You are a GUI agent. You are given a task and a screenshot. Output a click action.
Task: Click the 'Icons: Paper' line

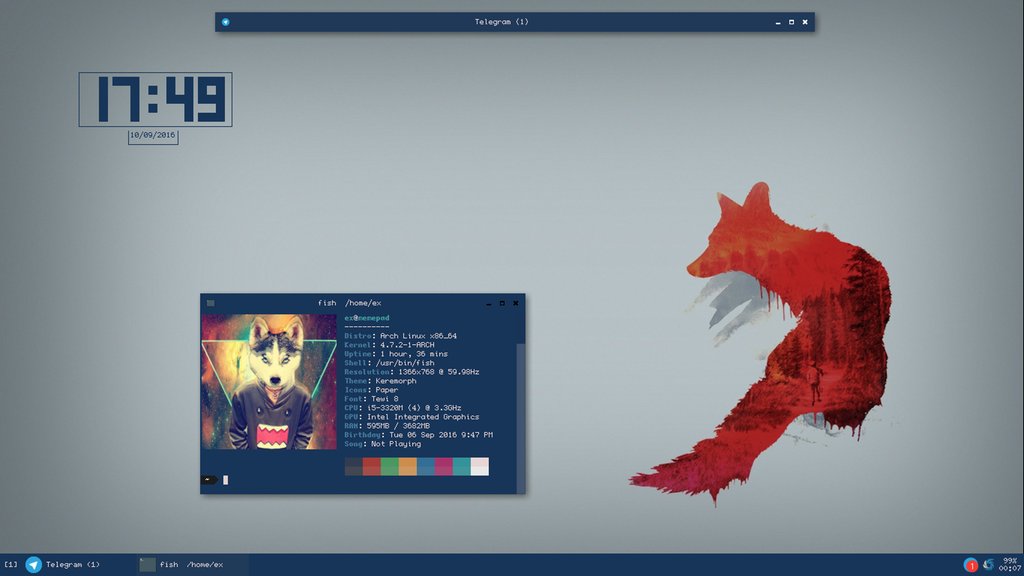pyautogui.click(x=372, y=390)
